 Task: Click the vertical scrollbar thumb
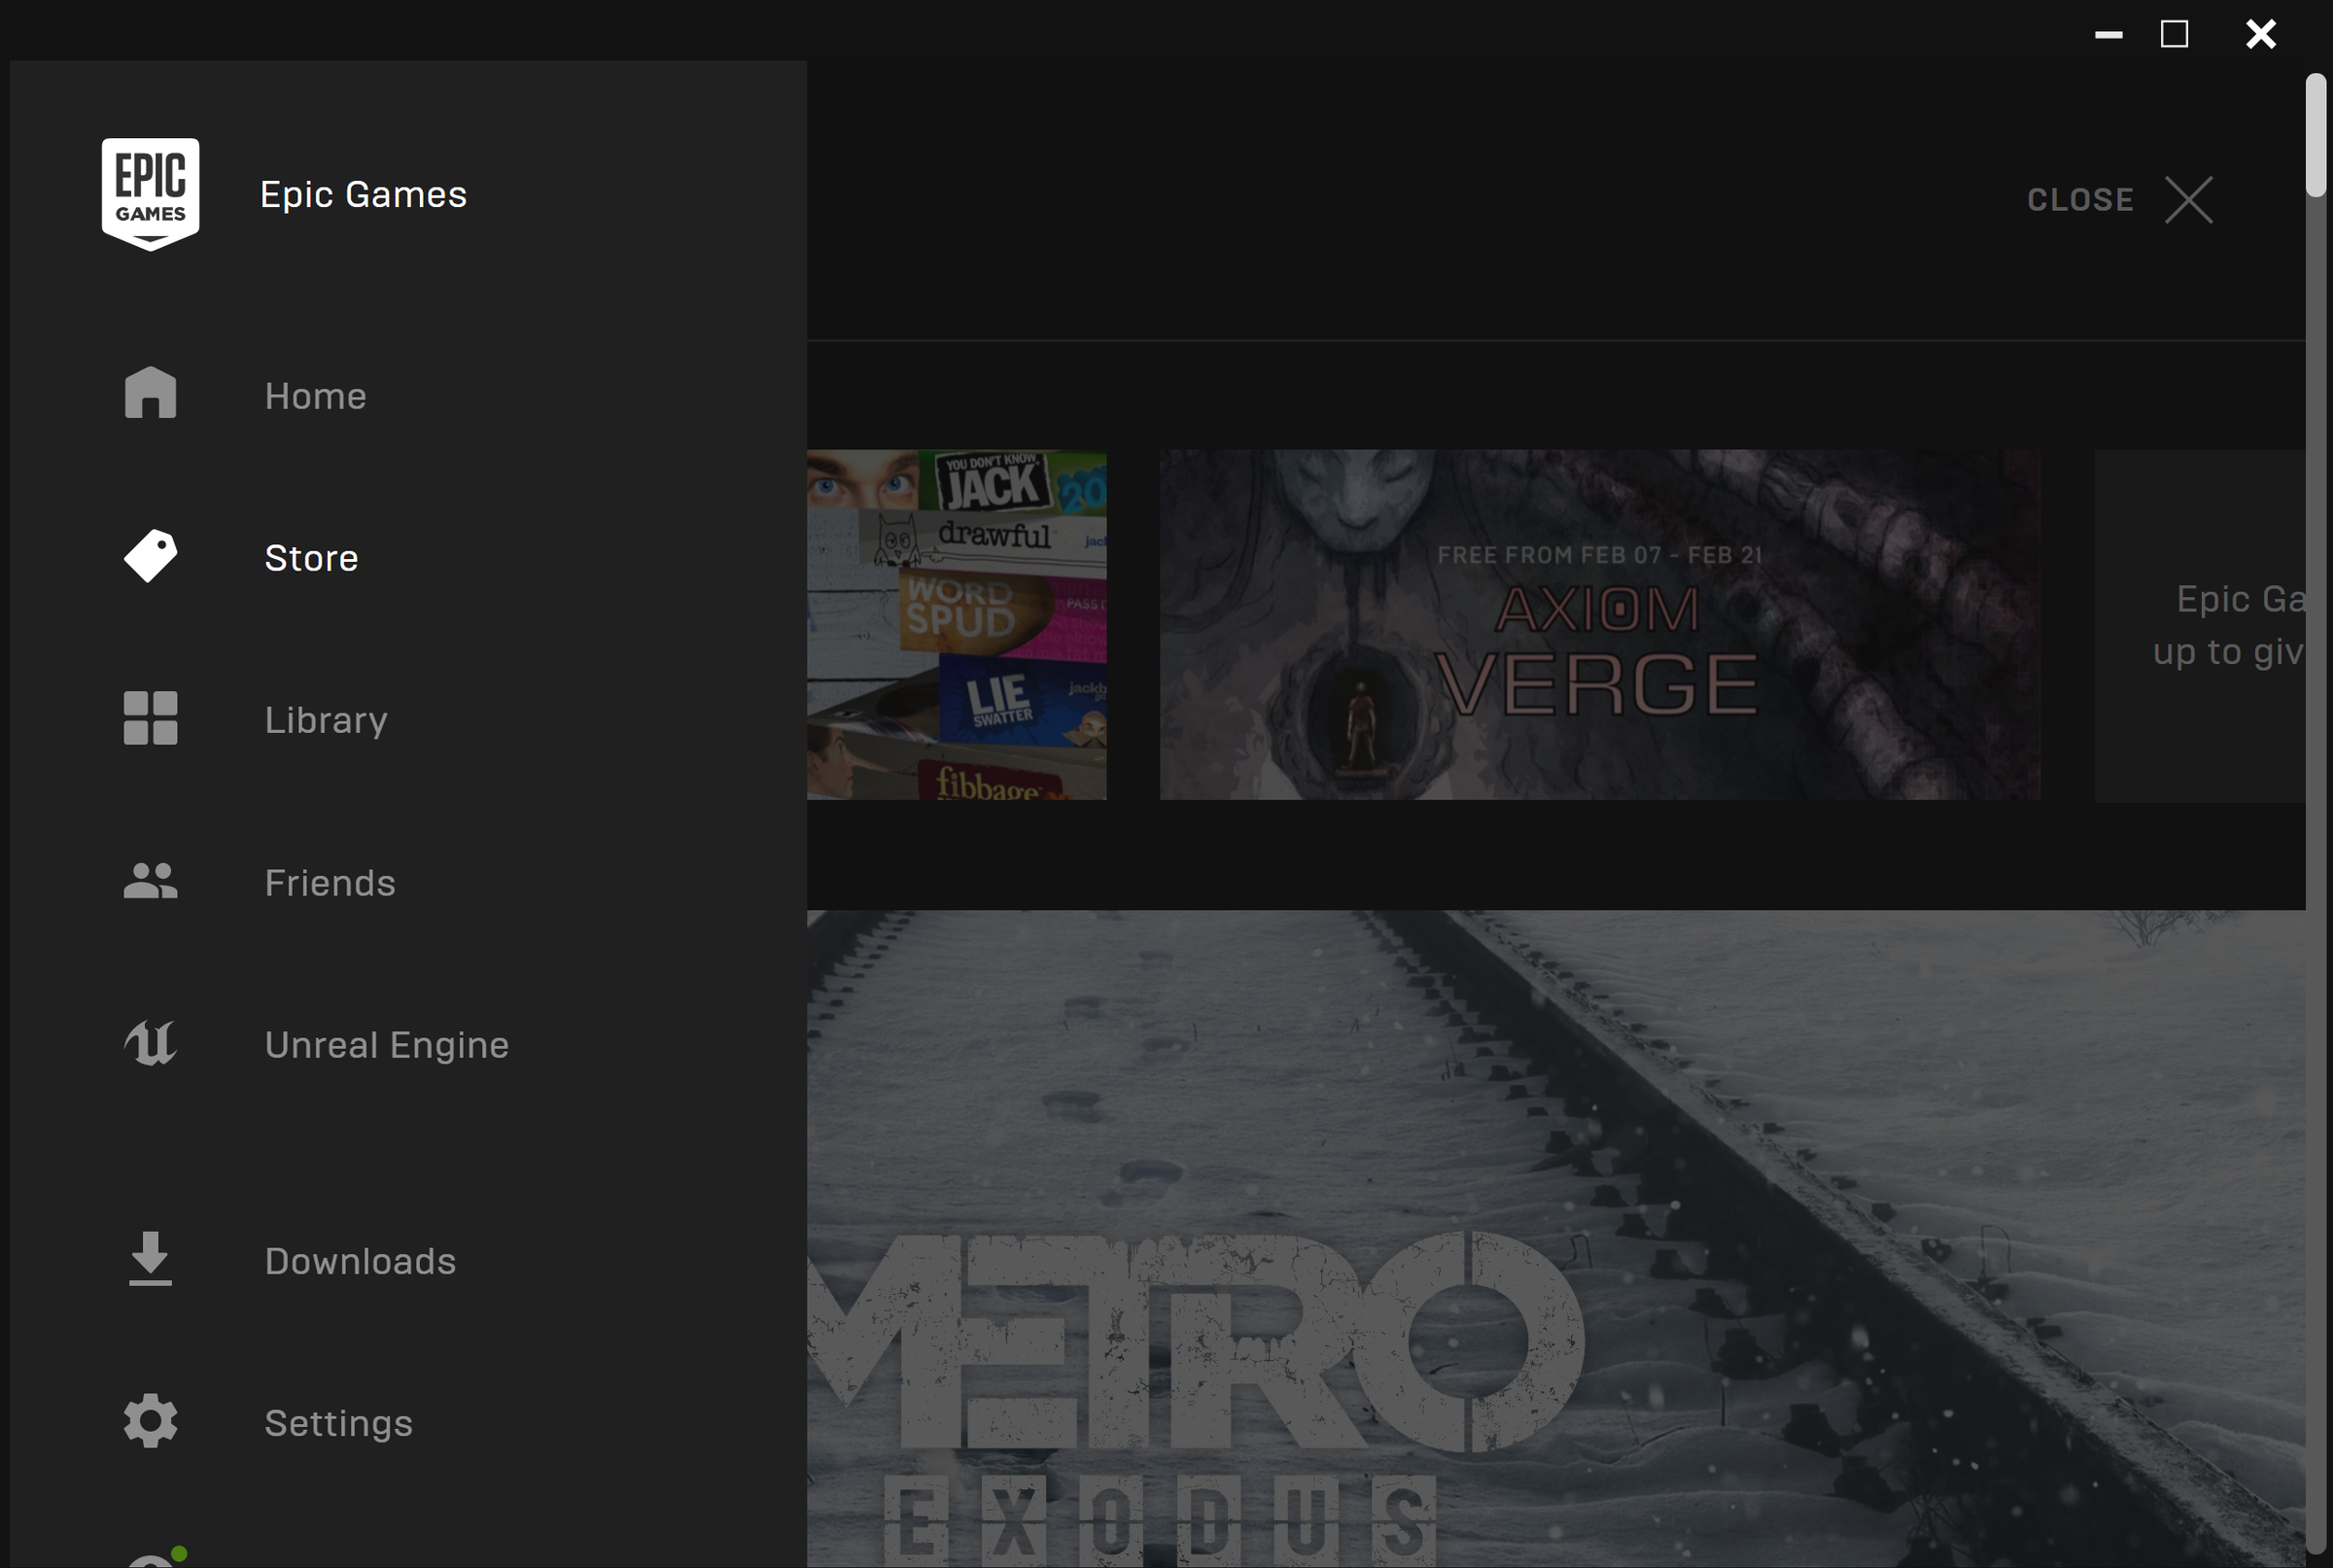pos(2315,135)
